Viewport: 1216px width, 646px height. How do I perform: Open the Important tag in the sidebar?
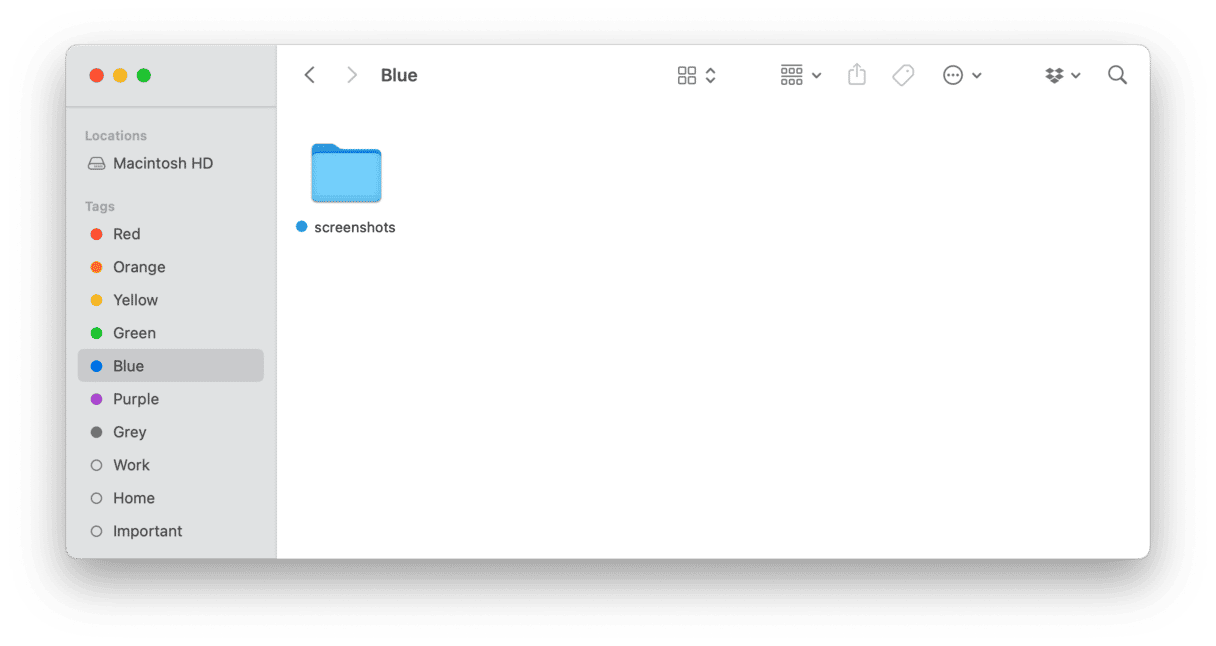[x=171, y=531]
